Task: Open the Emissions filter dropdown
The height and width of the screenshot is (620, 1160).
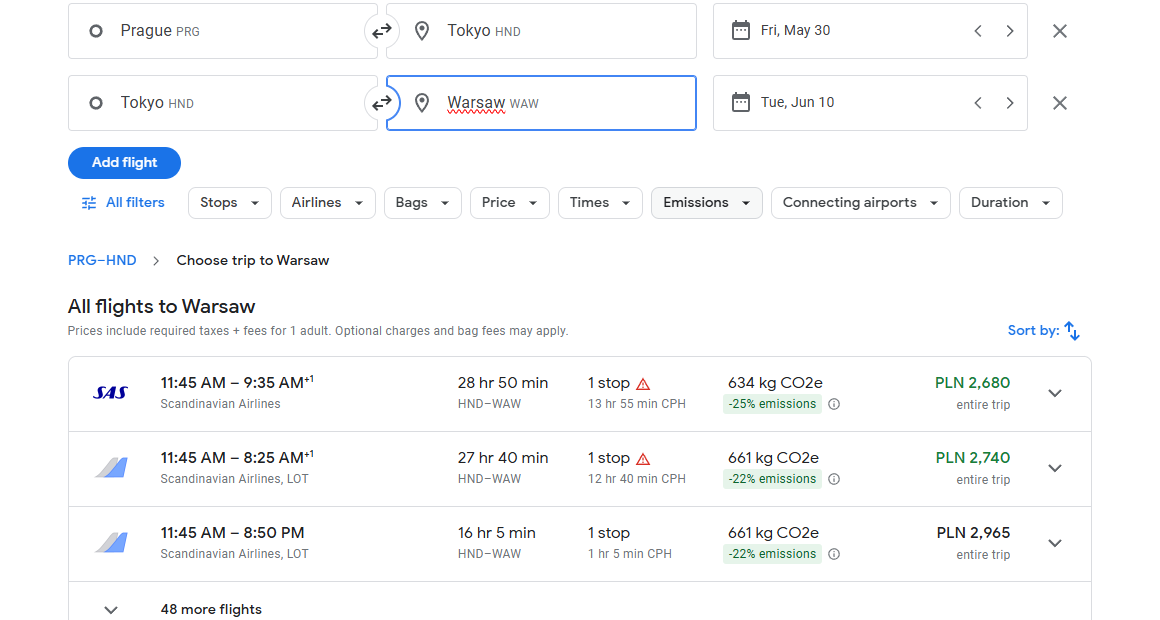Action: (x=707, y=203)
